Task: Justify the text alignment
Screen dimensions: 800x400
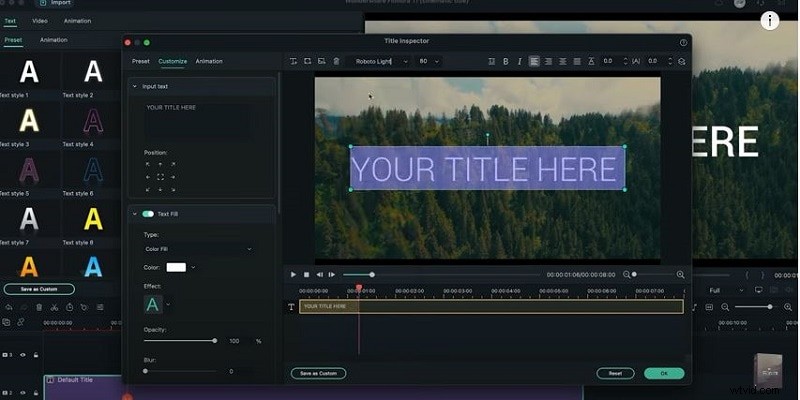Action: (577, 61)
